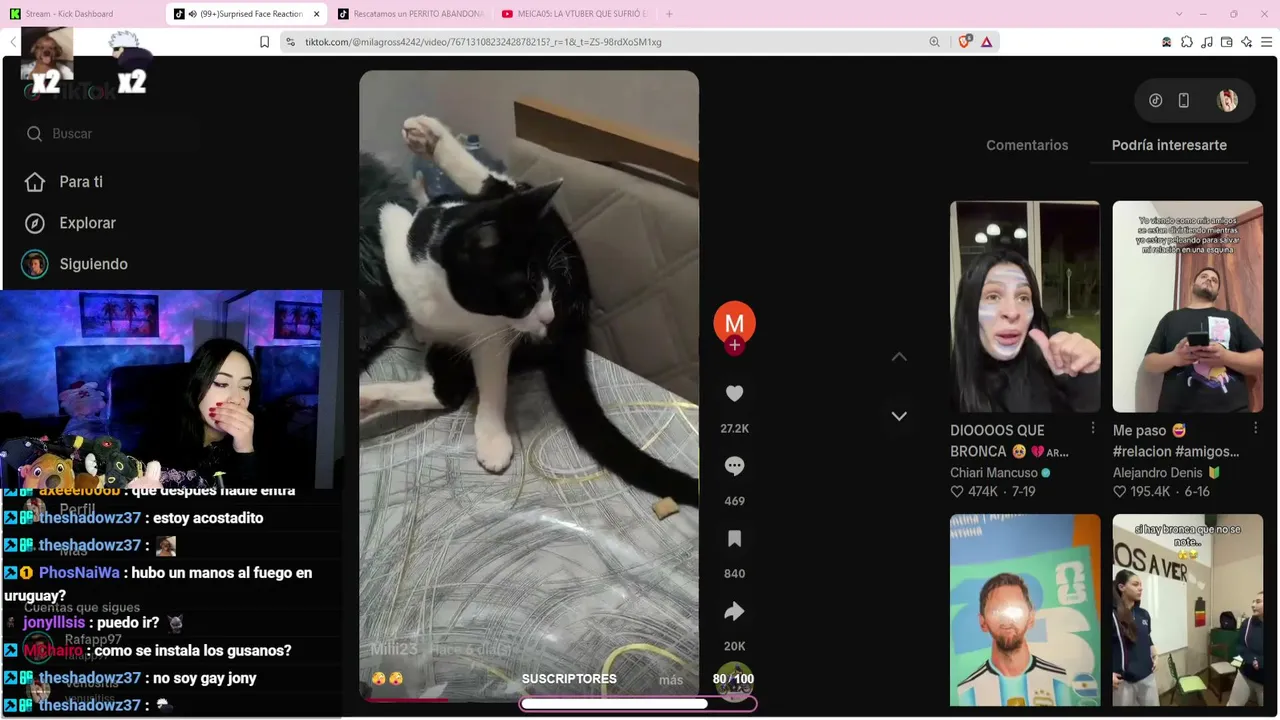1280x720 pixels.
Task: Click chat username PhosNaiWa
Action: (79, 573)
